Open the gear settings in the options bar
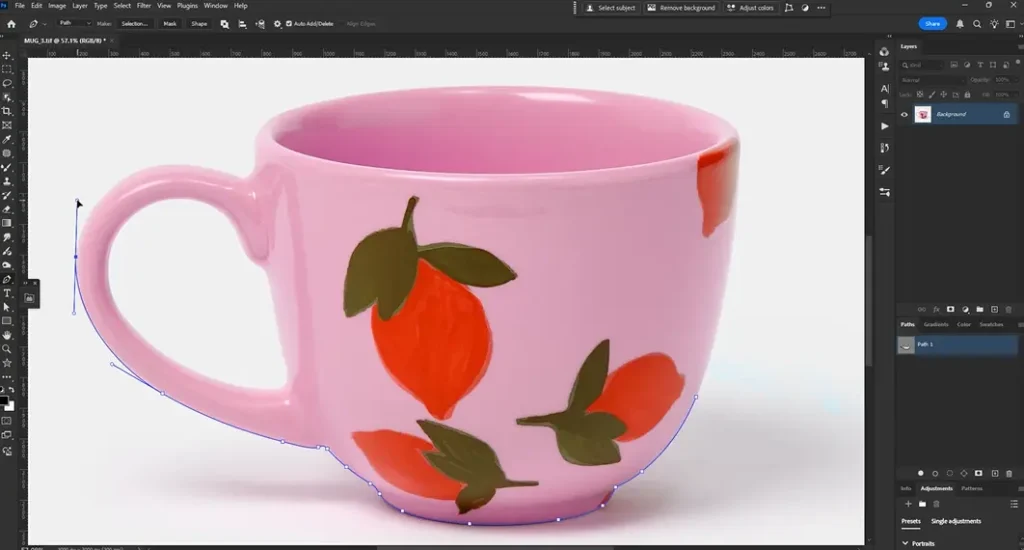1024x550 pixels. [276, 23]
